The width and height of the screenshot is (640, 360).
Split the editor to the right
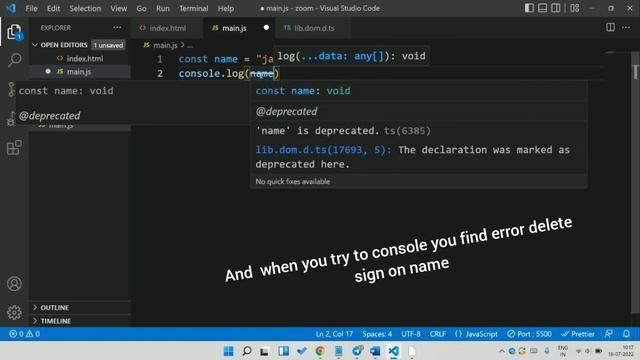point(610,27)
